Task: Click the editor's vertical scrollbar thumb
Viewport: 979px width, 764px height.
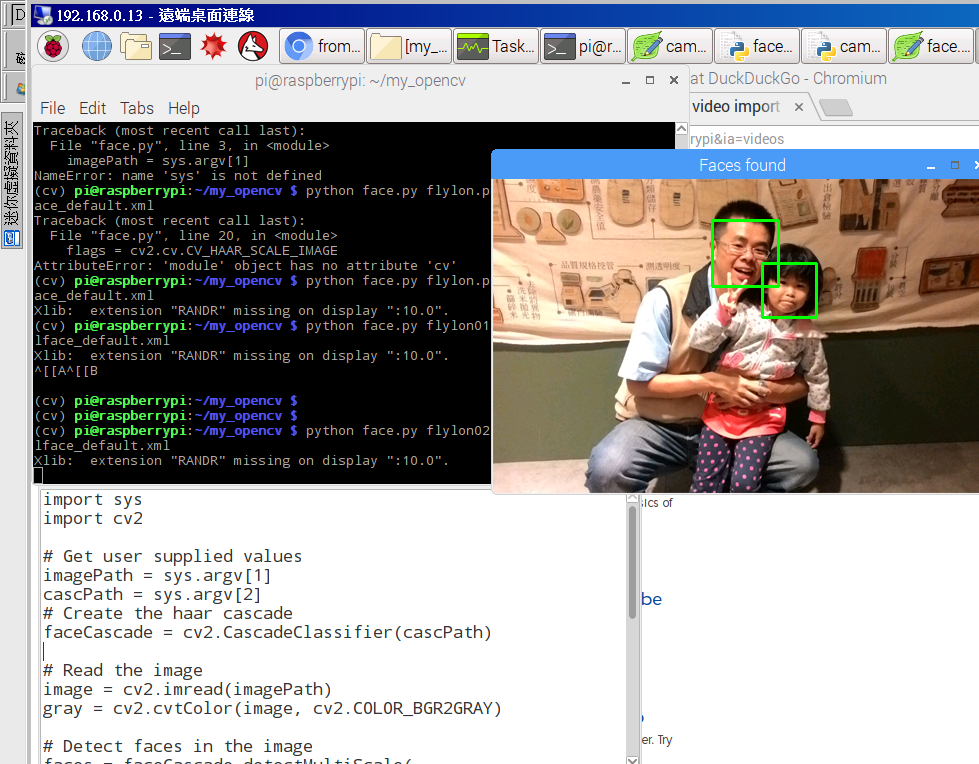Action: [x=632, y=560]
